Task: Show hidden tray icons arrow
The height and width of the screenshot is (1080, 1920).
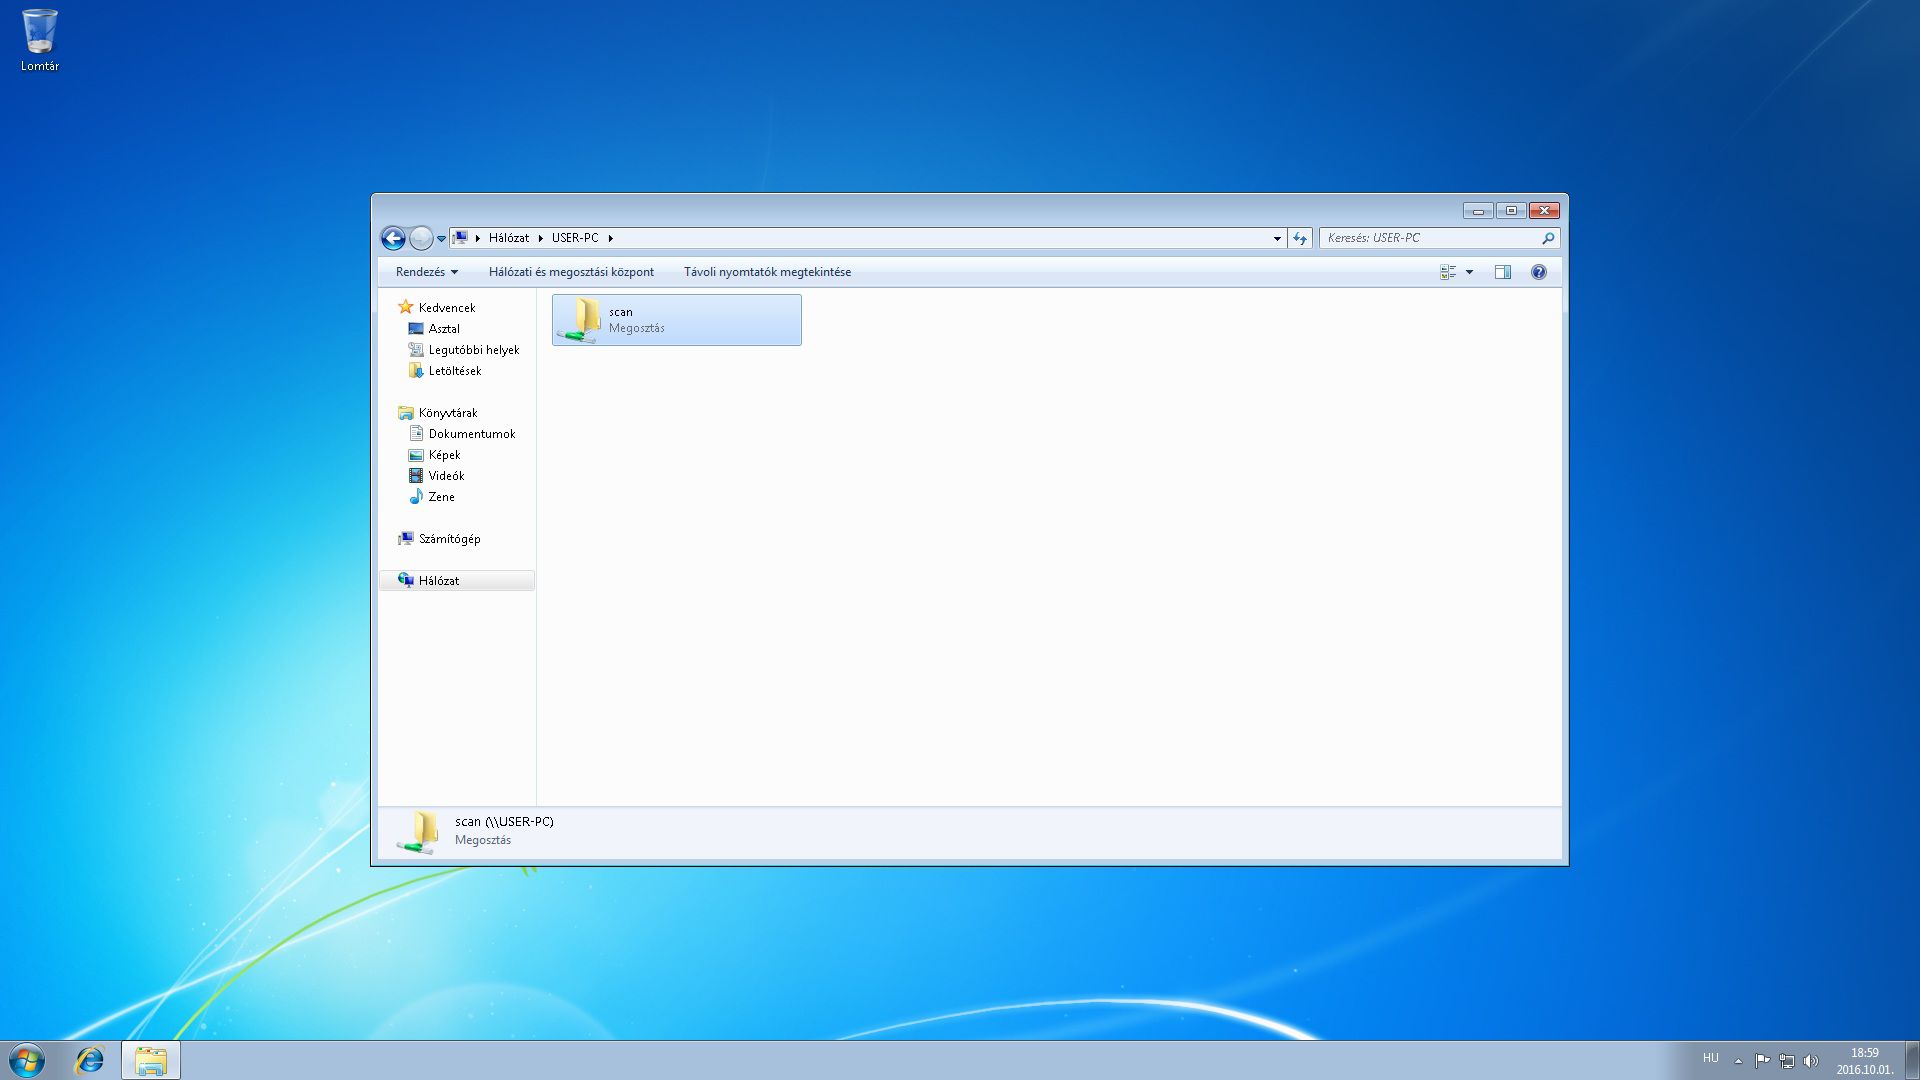Action: pos(1738,1061)
